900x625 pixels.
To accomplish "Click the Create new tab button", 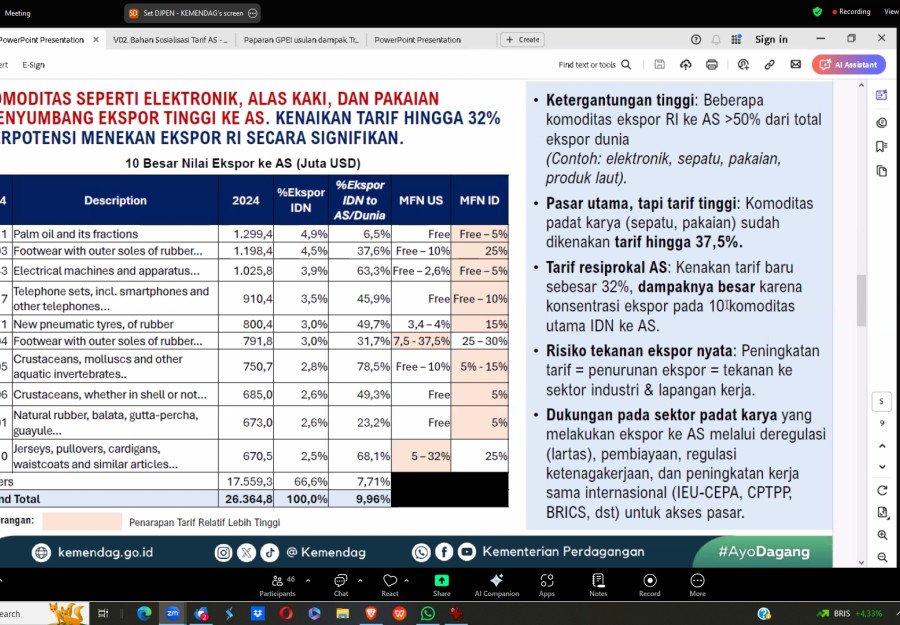I will click(522, 40).
